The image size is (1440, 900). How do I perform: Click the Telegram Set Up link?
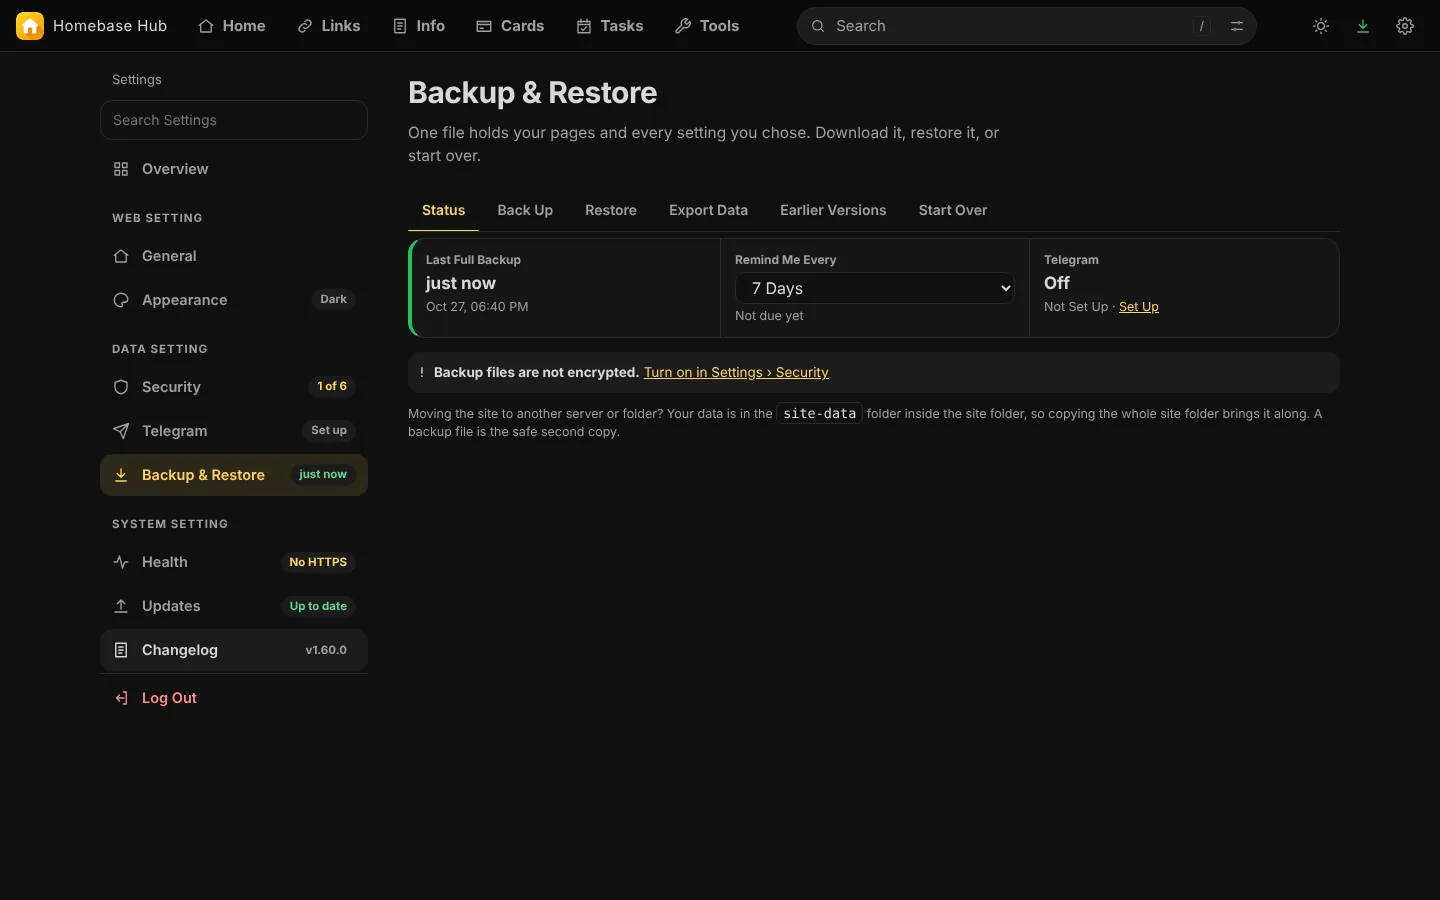1139,307
